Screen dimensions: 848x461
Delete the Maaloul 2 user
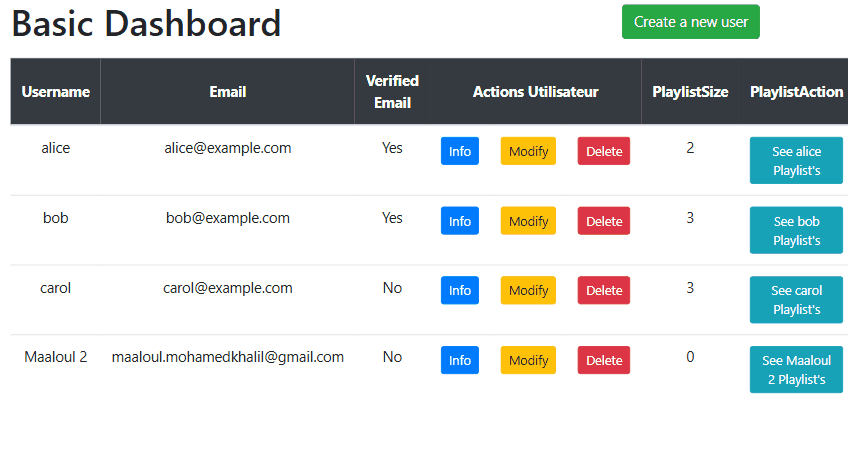point(604,360)
